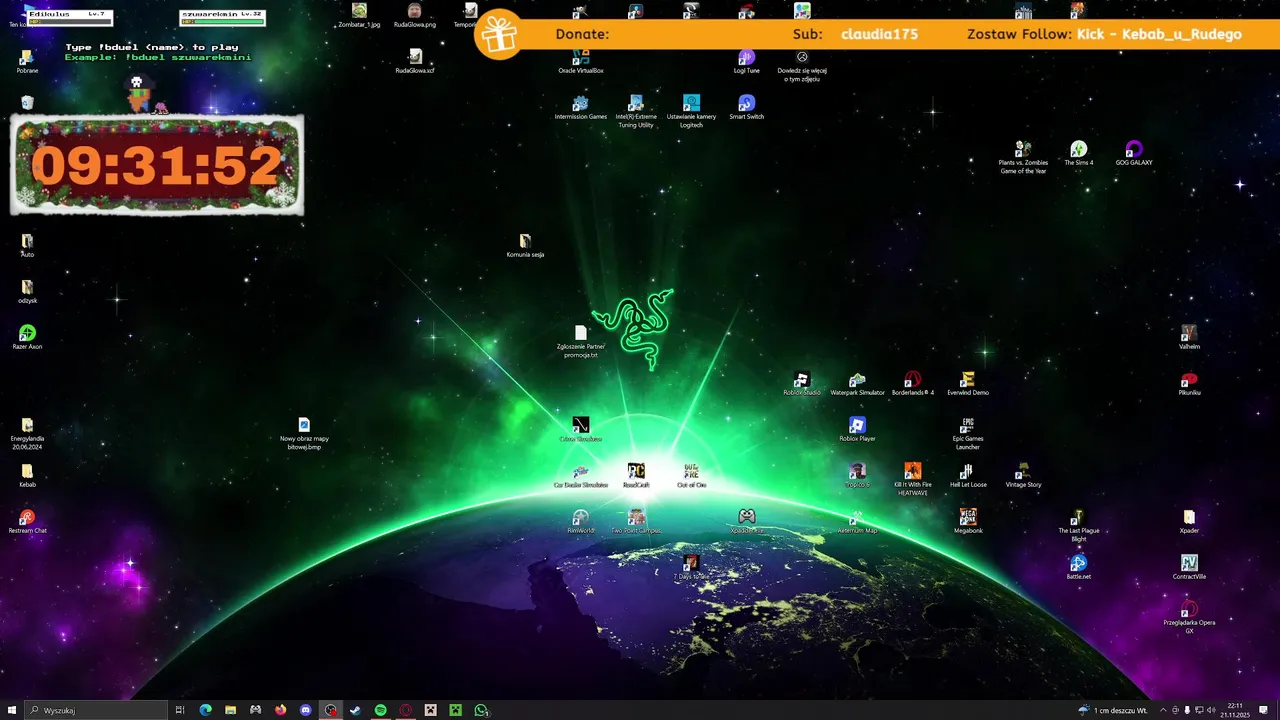Open the Aeternum Map shortcut

857,521
